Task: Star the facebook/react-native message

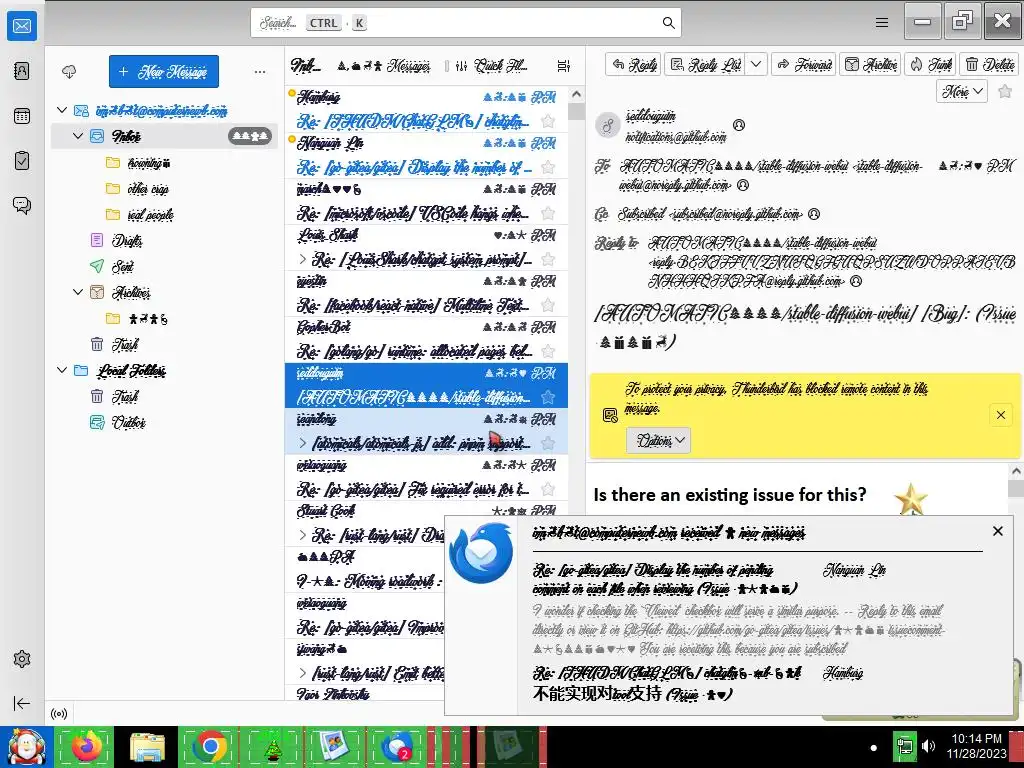Action: coord(548,305)
